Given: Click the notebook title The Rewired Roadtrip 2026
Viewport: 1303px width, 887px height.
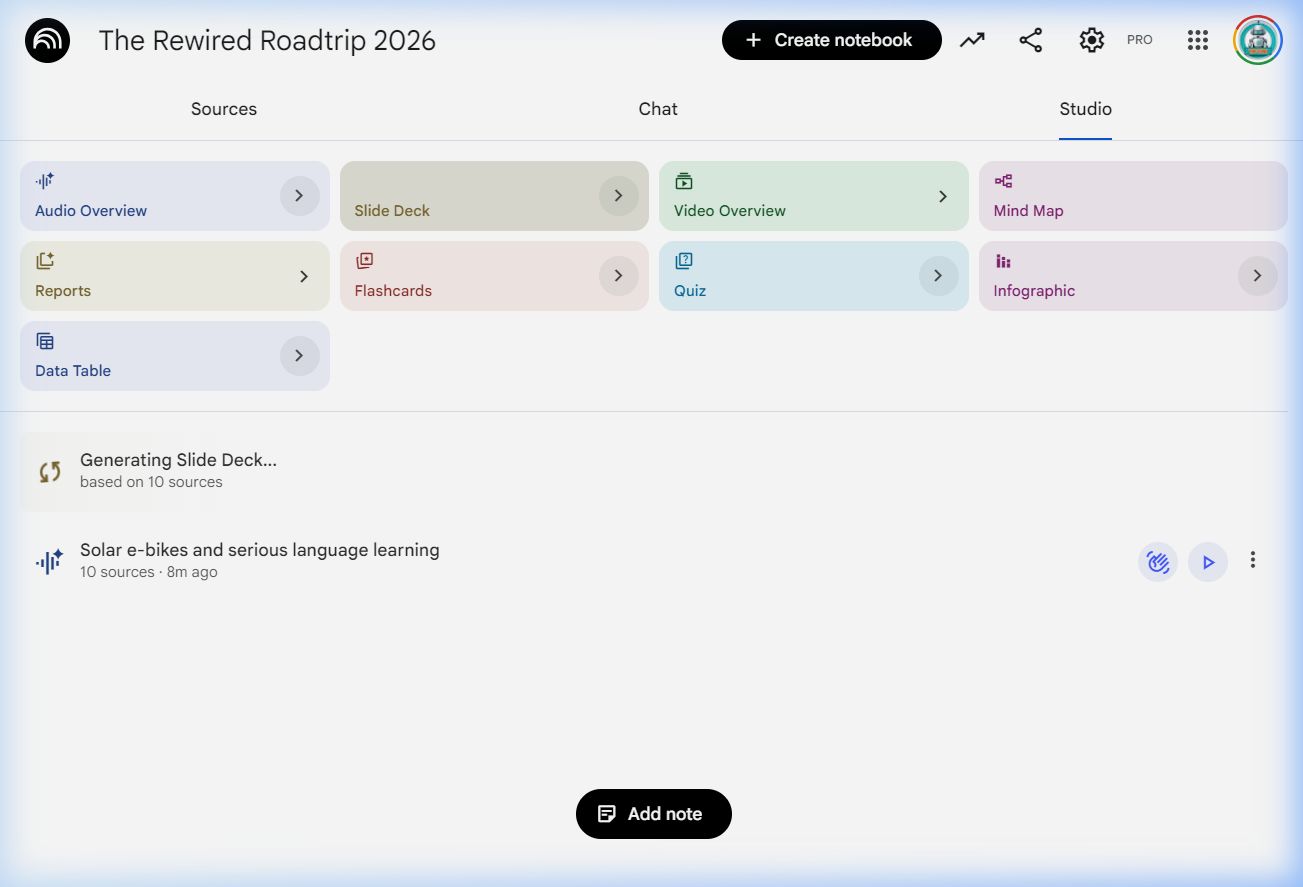Looking at the screenshot, I should point(267,41).
